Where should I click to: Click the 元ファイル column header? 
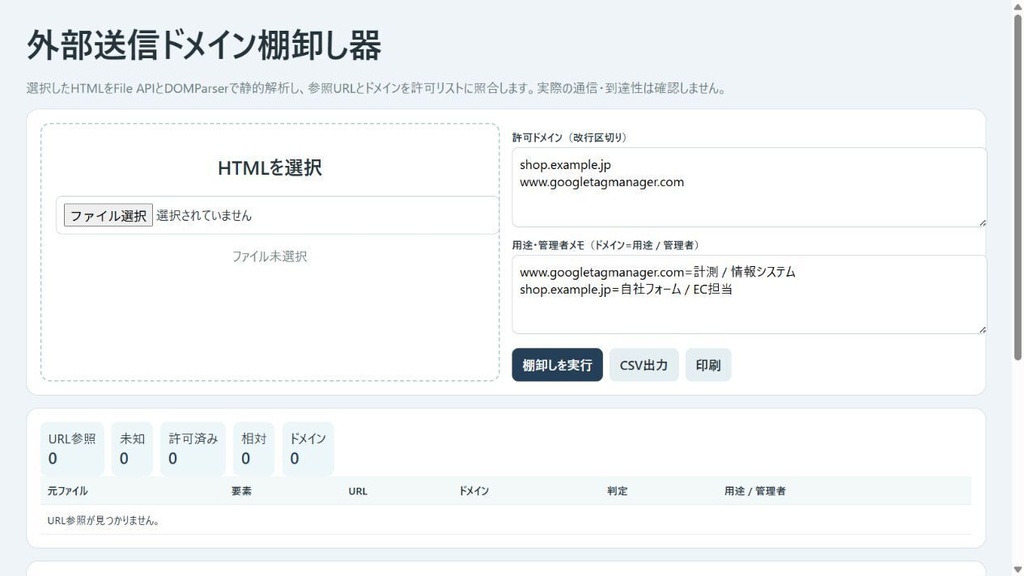(x=67, y=491)
